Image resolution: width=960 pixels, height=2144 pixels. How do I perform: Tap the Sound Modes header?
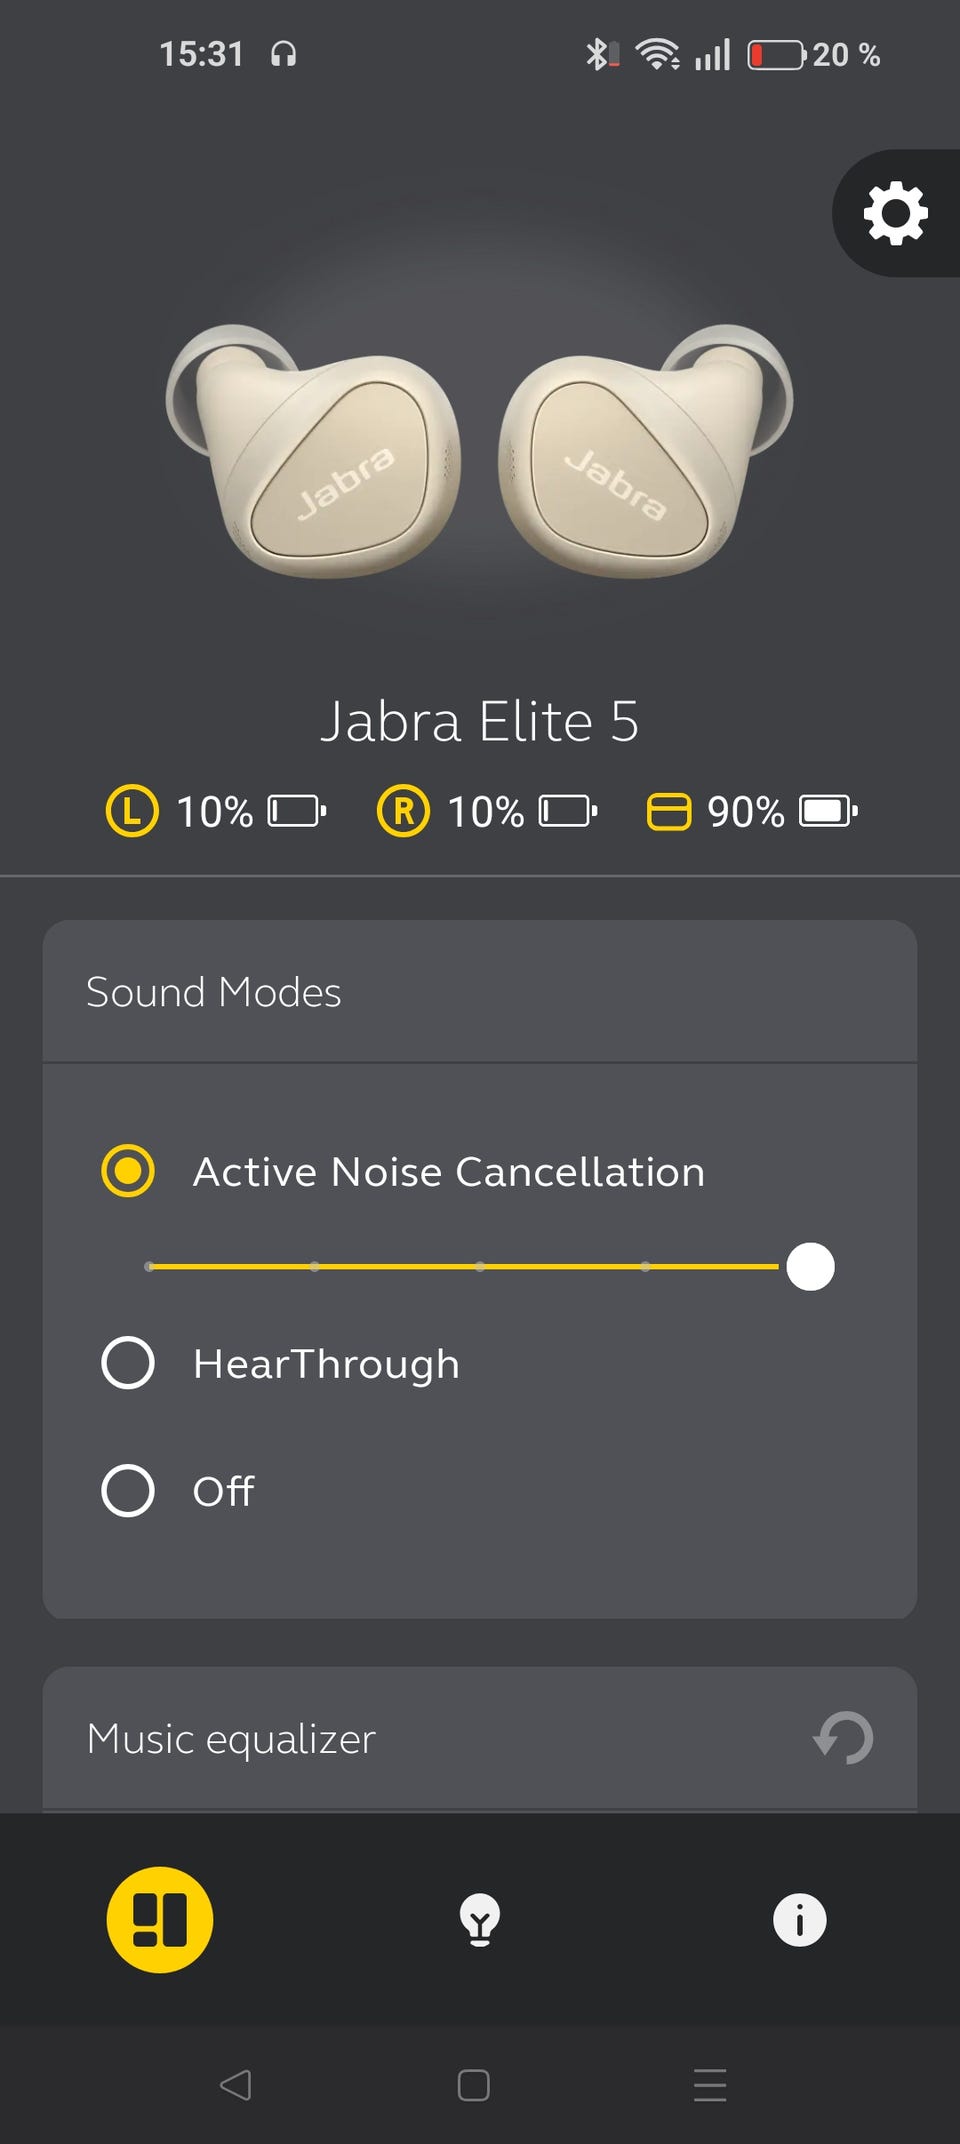click(214, 993)
